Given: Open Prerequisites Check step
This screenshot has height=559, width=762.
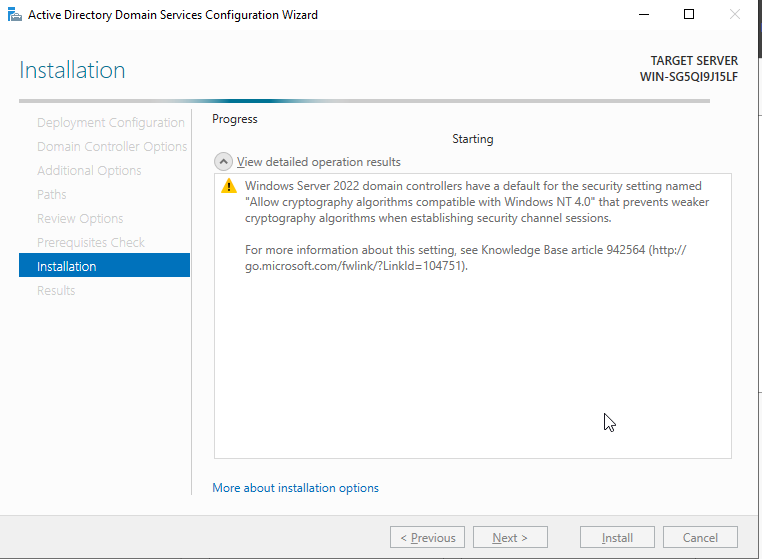Looking at the screenshot, I should (x=91, y=243).
